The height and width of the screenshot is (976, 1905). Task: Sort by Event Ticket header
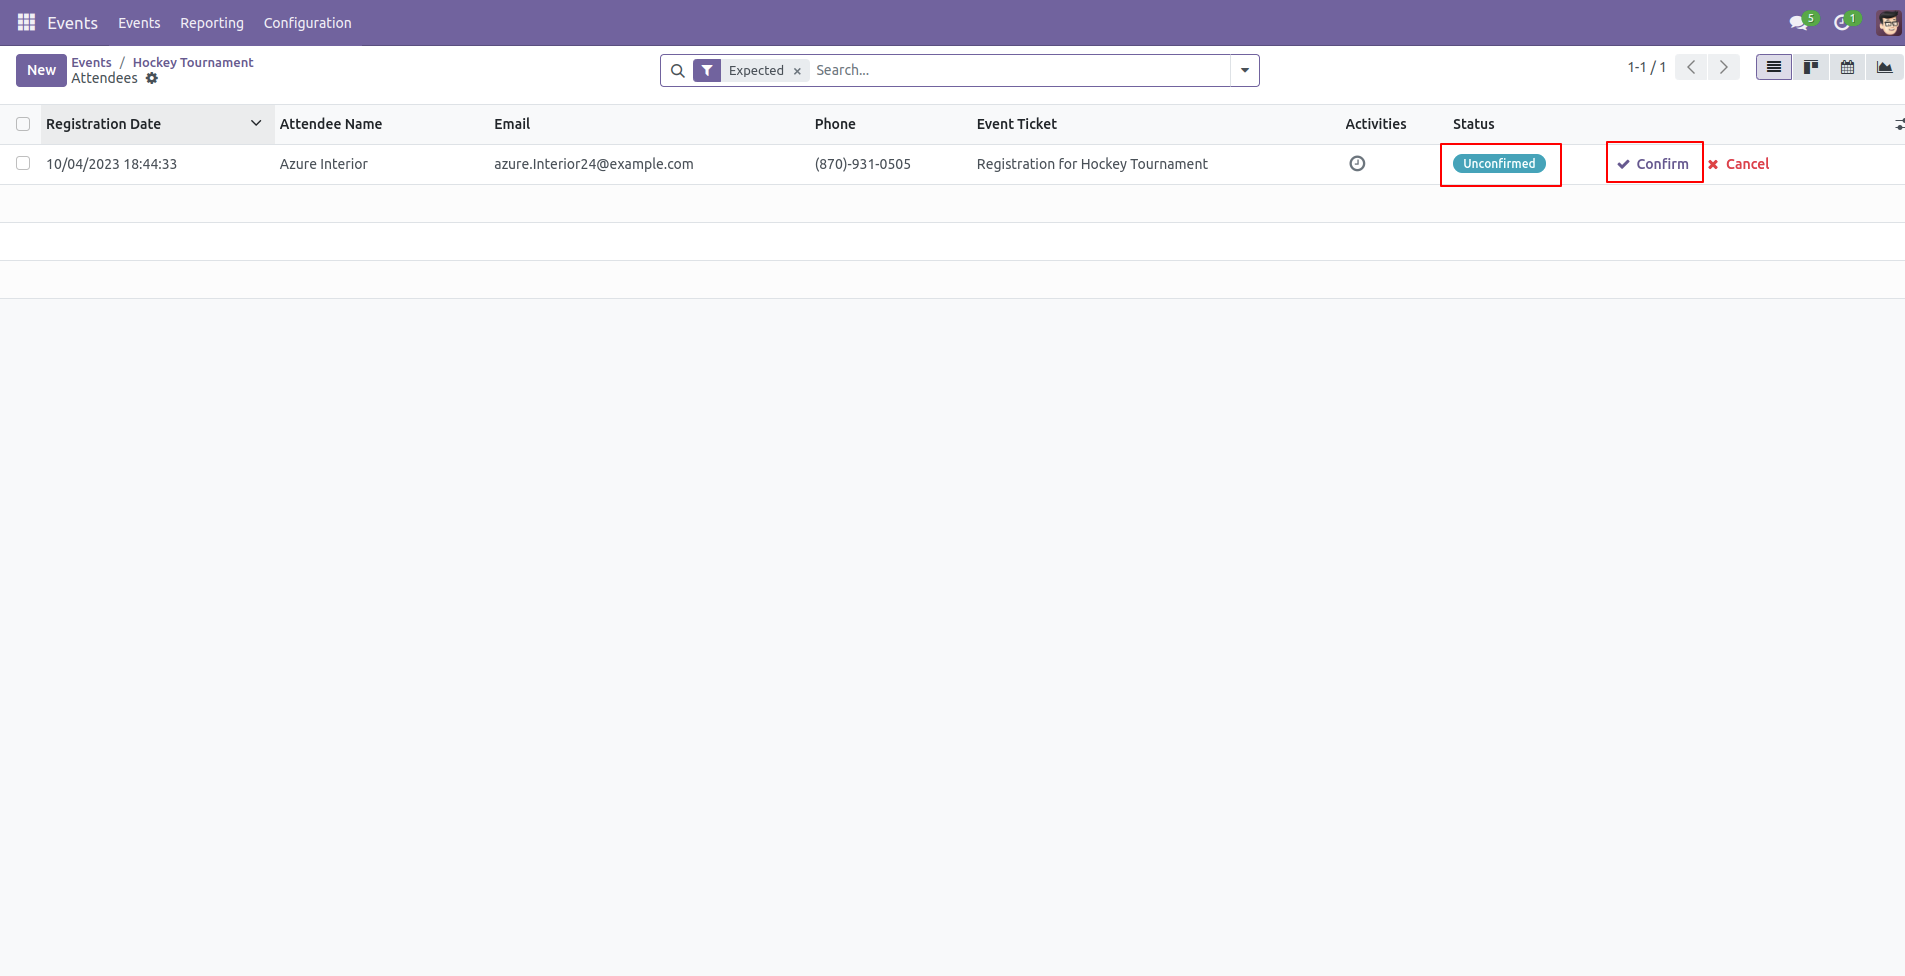coord(1017,124)
